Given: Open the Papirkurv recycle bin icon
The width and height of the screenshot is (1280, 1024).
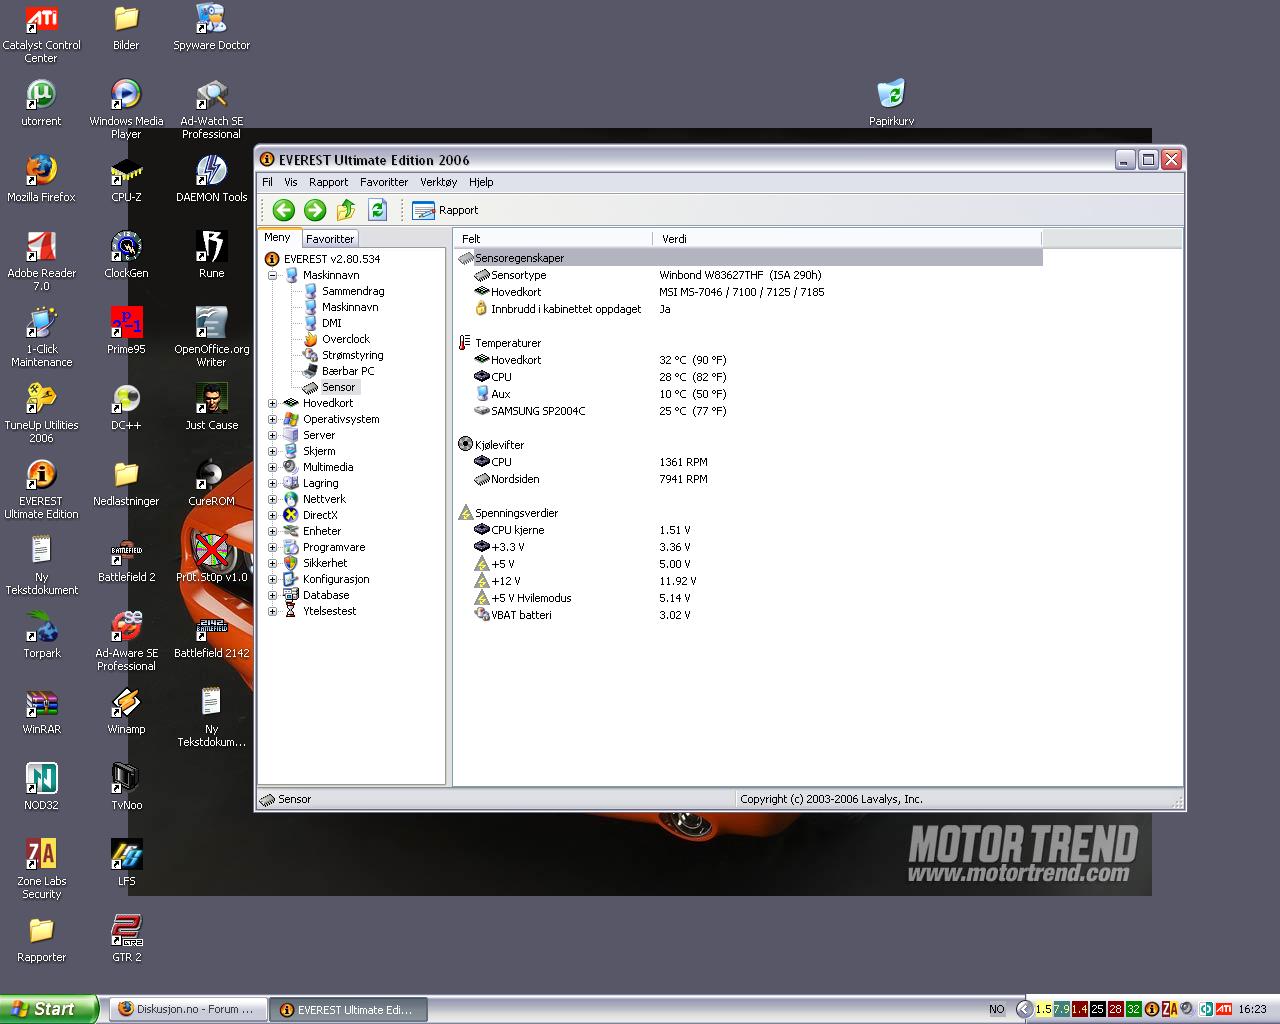Looking at the screenshot, I should point(891,103).
